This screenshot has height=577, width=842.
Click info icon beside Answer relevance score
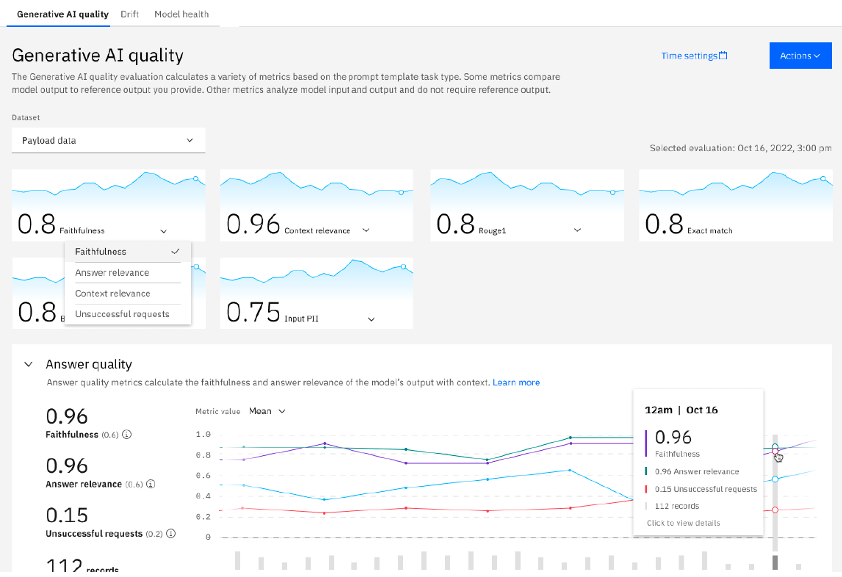(151, 484)
